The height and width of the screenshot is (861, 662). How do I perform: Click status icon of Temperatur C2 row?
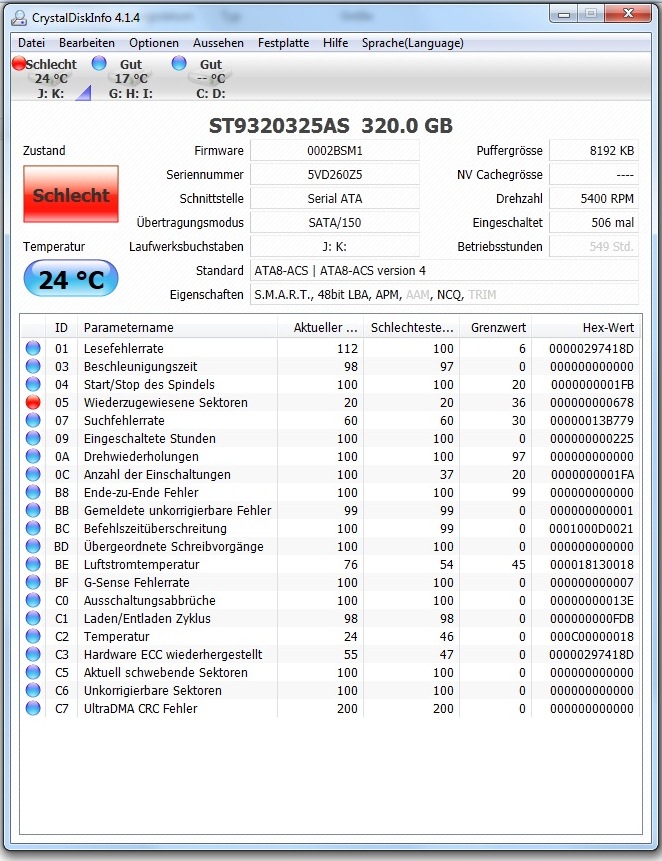tap(33, 636)
